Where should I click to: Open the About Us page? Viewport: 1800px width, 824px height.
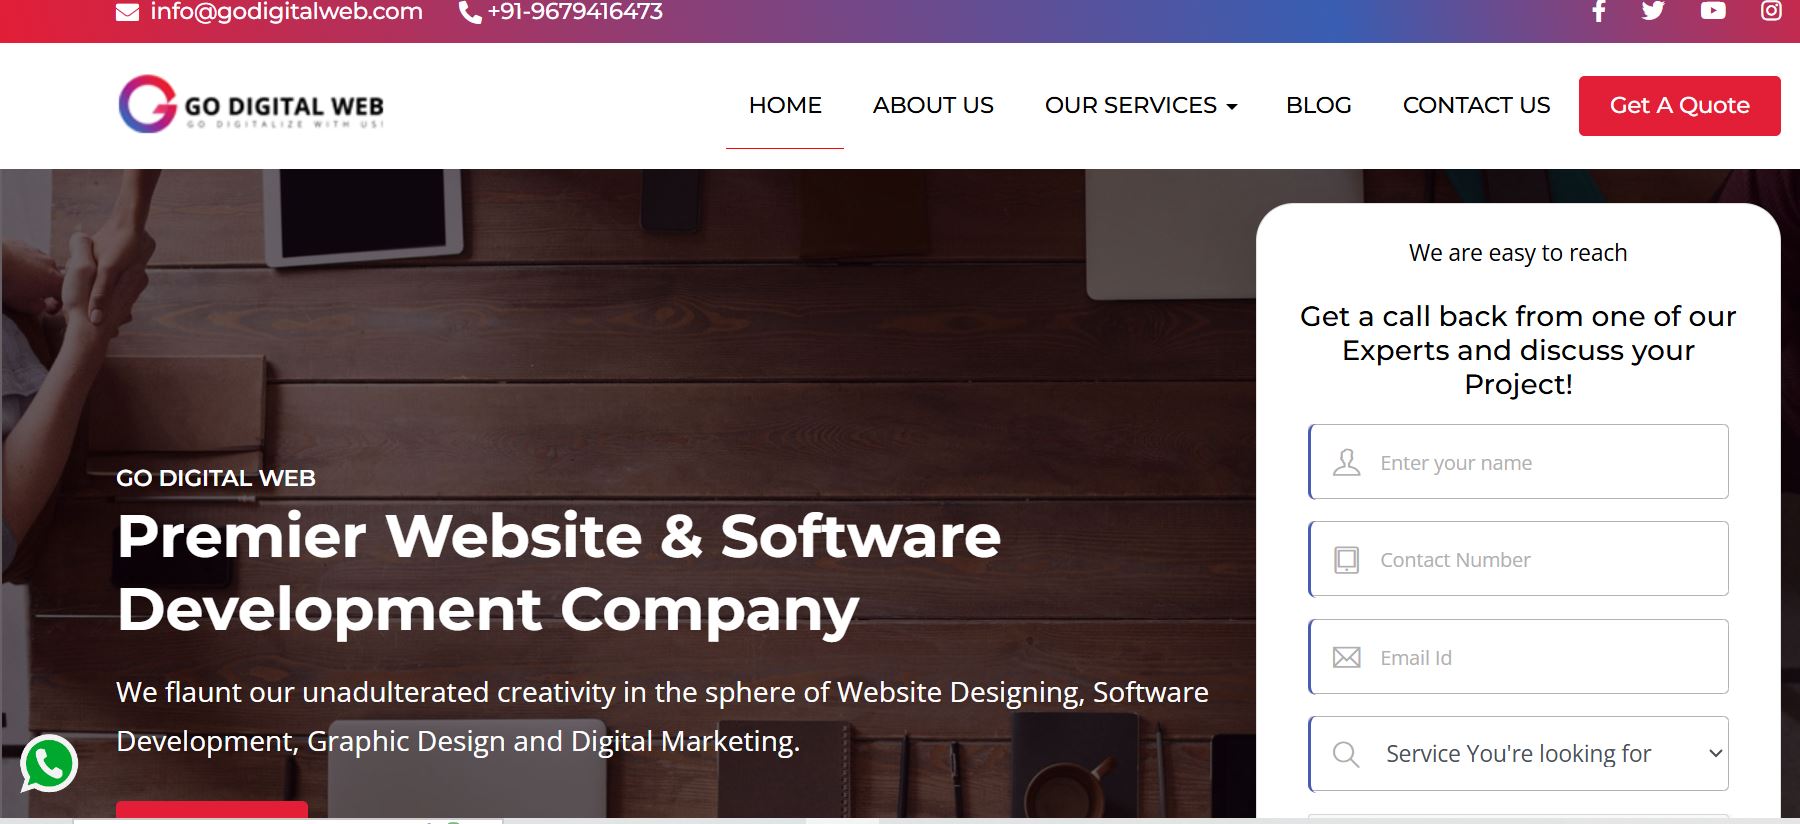tap(933, 105)
